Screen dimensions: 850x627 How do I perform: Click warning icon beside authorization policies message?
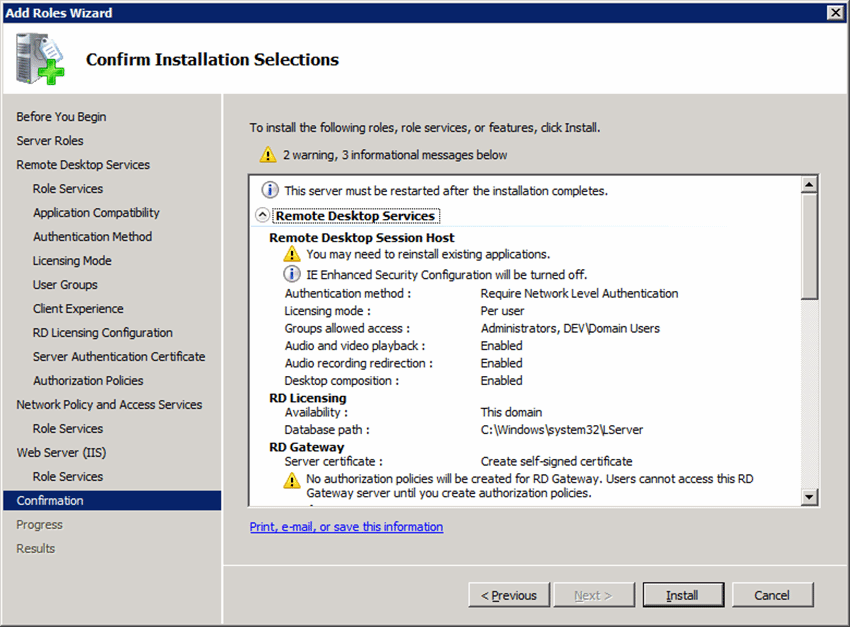click(x=292, y=481)
